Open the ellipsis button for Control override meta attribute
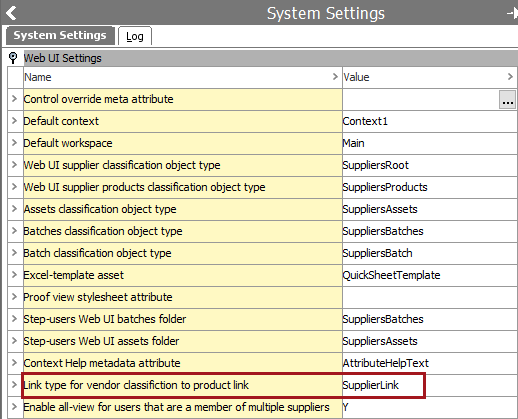 click(x=507, y=99)
